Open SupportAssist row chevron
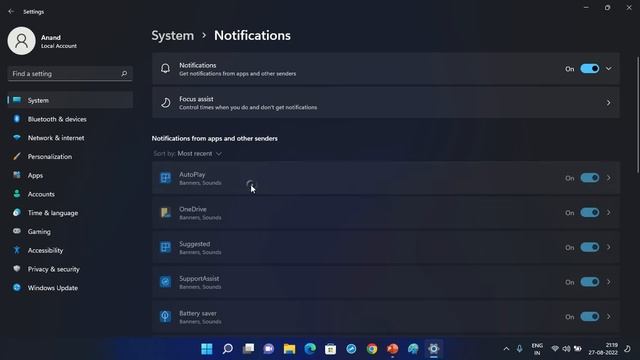Viewport: 640px width, 360px height. pyautogui.click(x=609, y=282)
